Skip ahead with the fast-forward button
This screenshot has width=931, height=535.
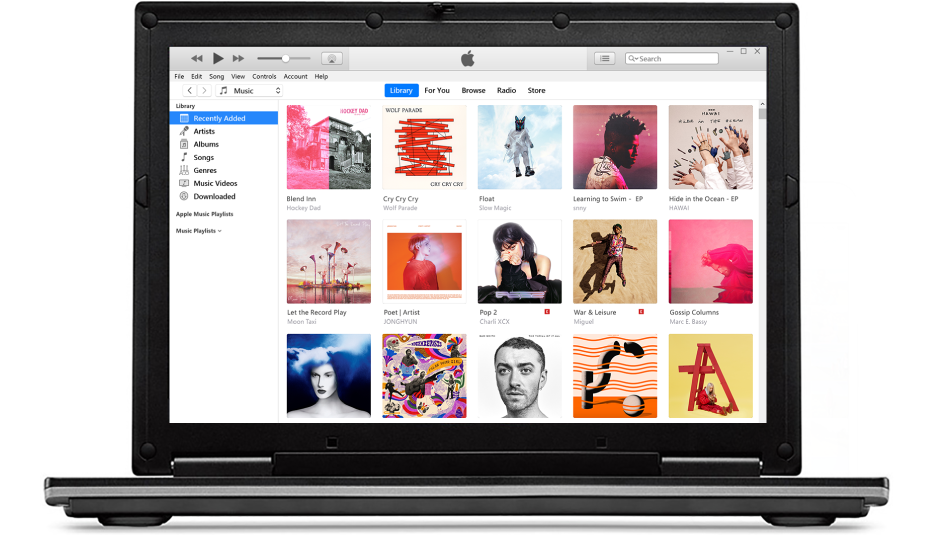point(238,58)
